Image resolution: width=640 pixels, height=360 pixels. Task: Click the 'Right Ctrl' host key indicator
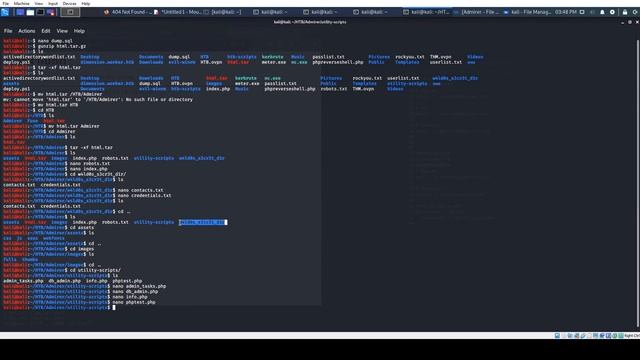pos(632,336)
